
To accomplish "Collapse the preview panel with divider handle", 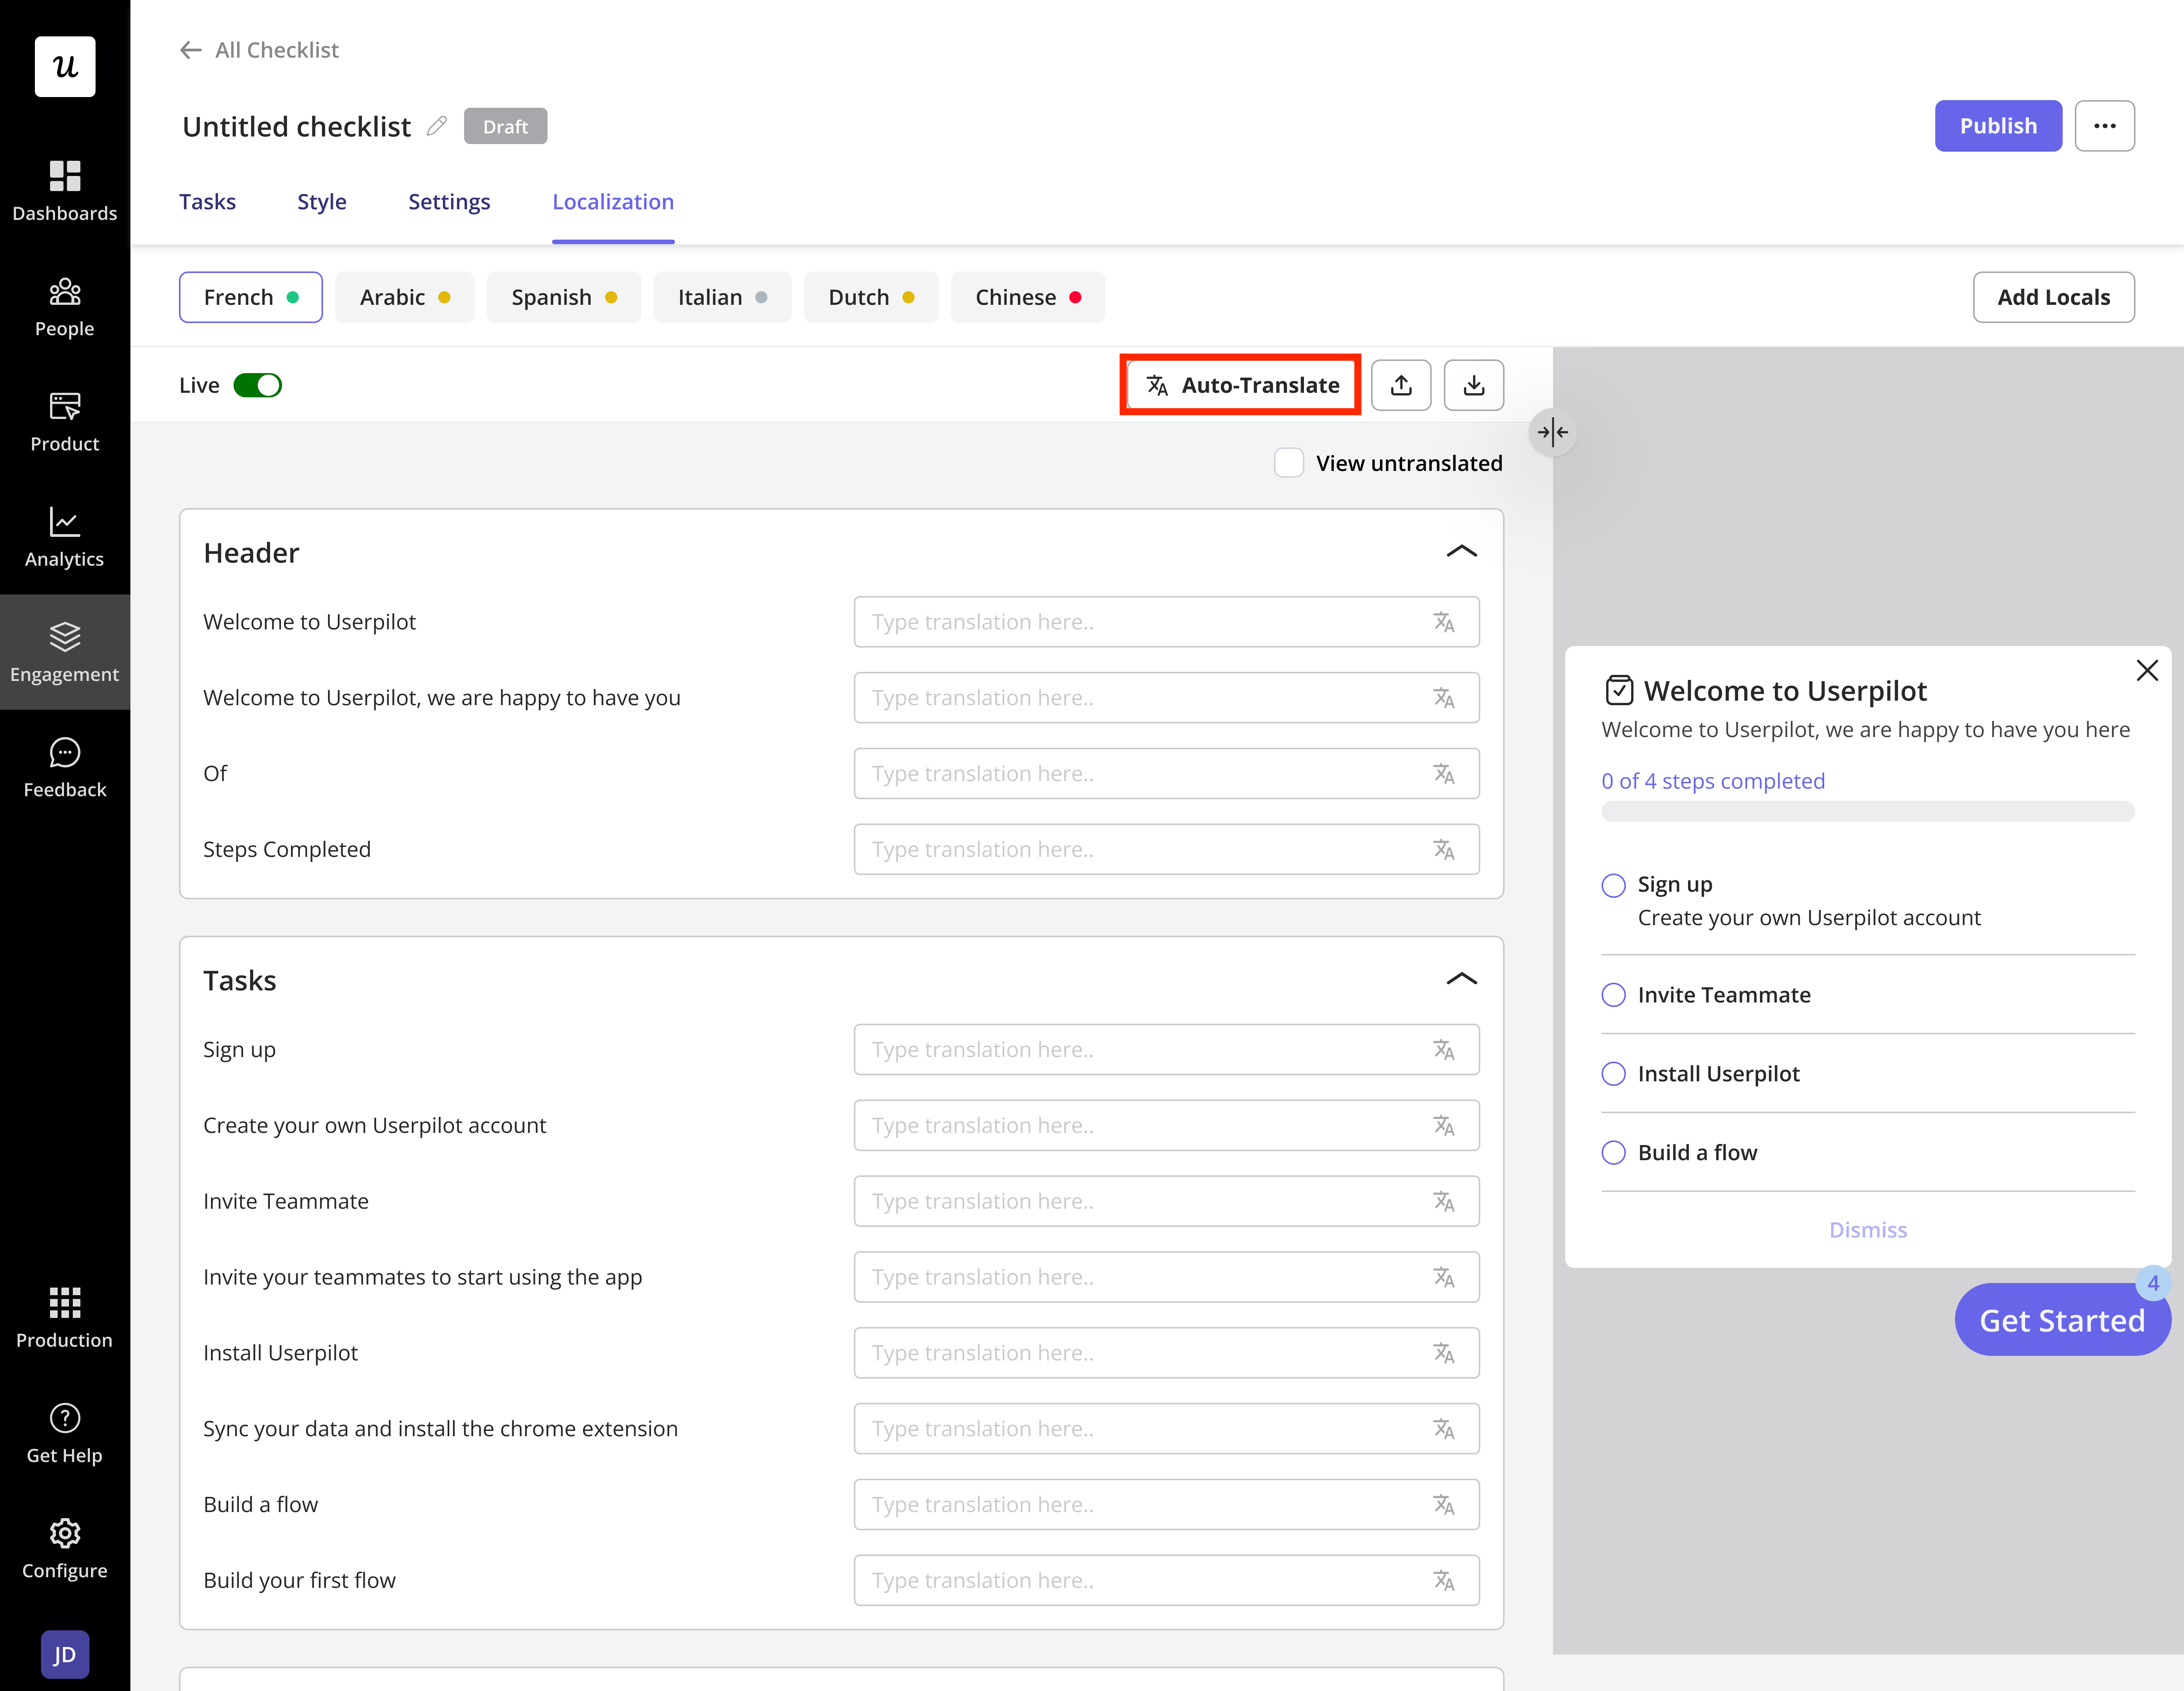I will click(x=1553, y=432).
